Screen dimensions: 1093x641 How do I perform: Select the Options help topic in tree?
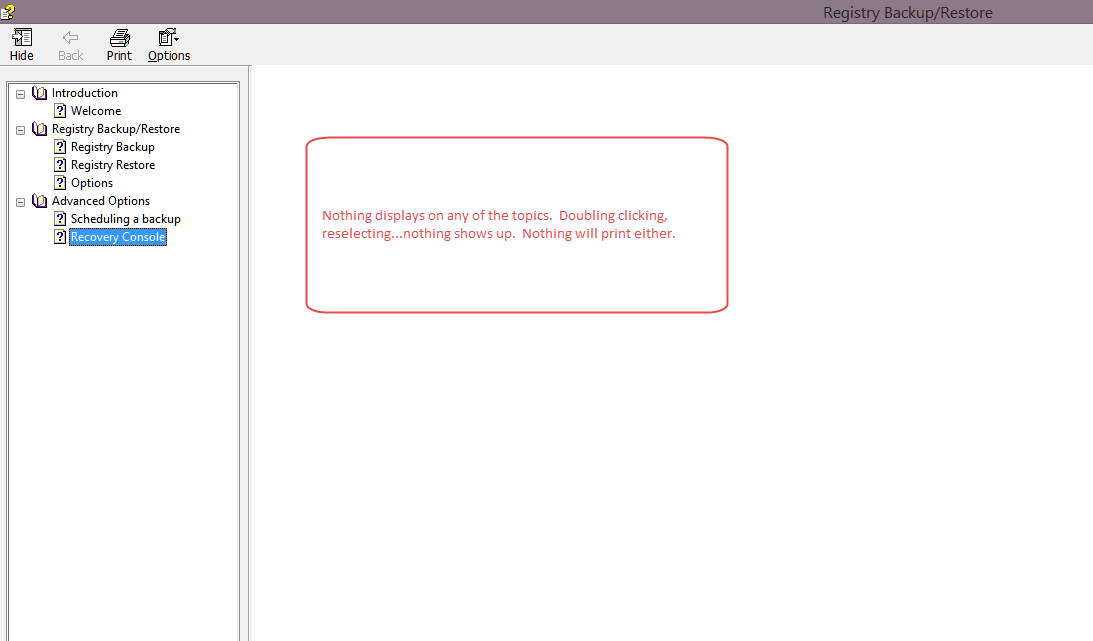click(92, 183)
